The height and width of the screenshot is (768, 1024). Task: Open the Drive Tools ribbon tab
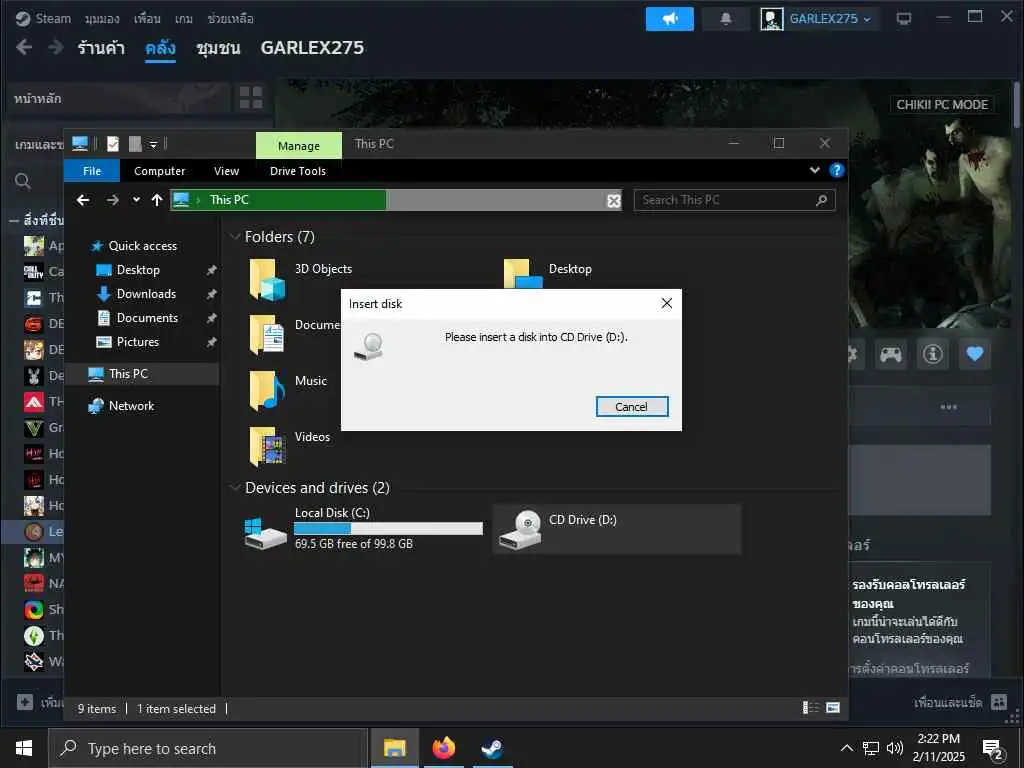[x=298, y=170]
